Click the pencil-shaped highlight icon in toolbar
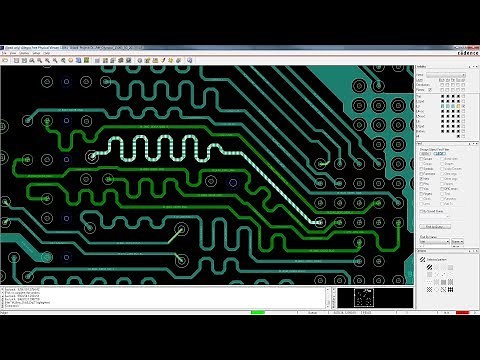This screenshot has height=360, width=480. coord(163,60)
